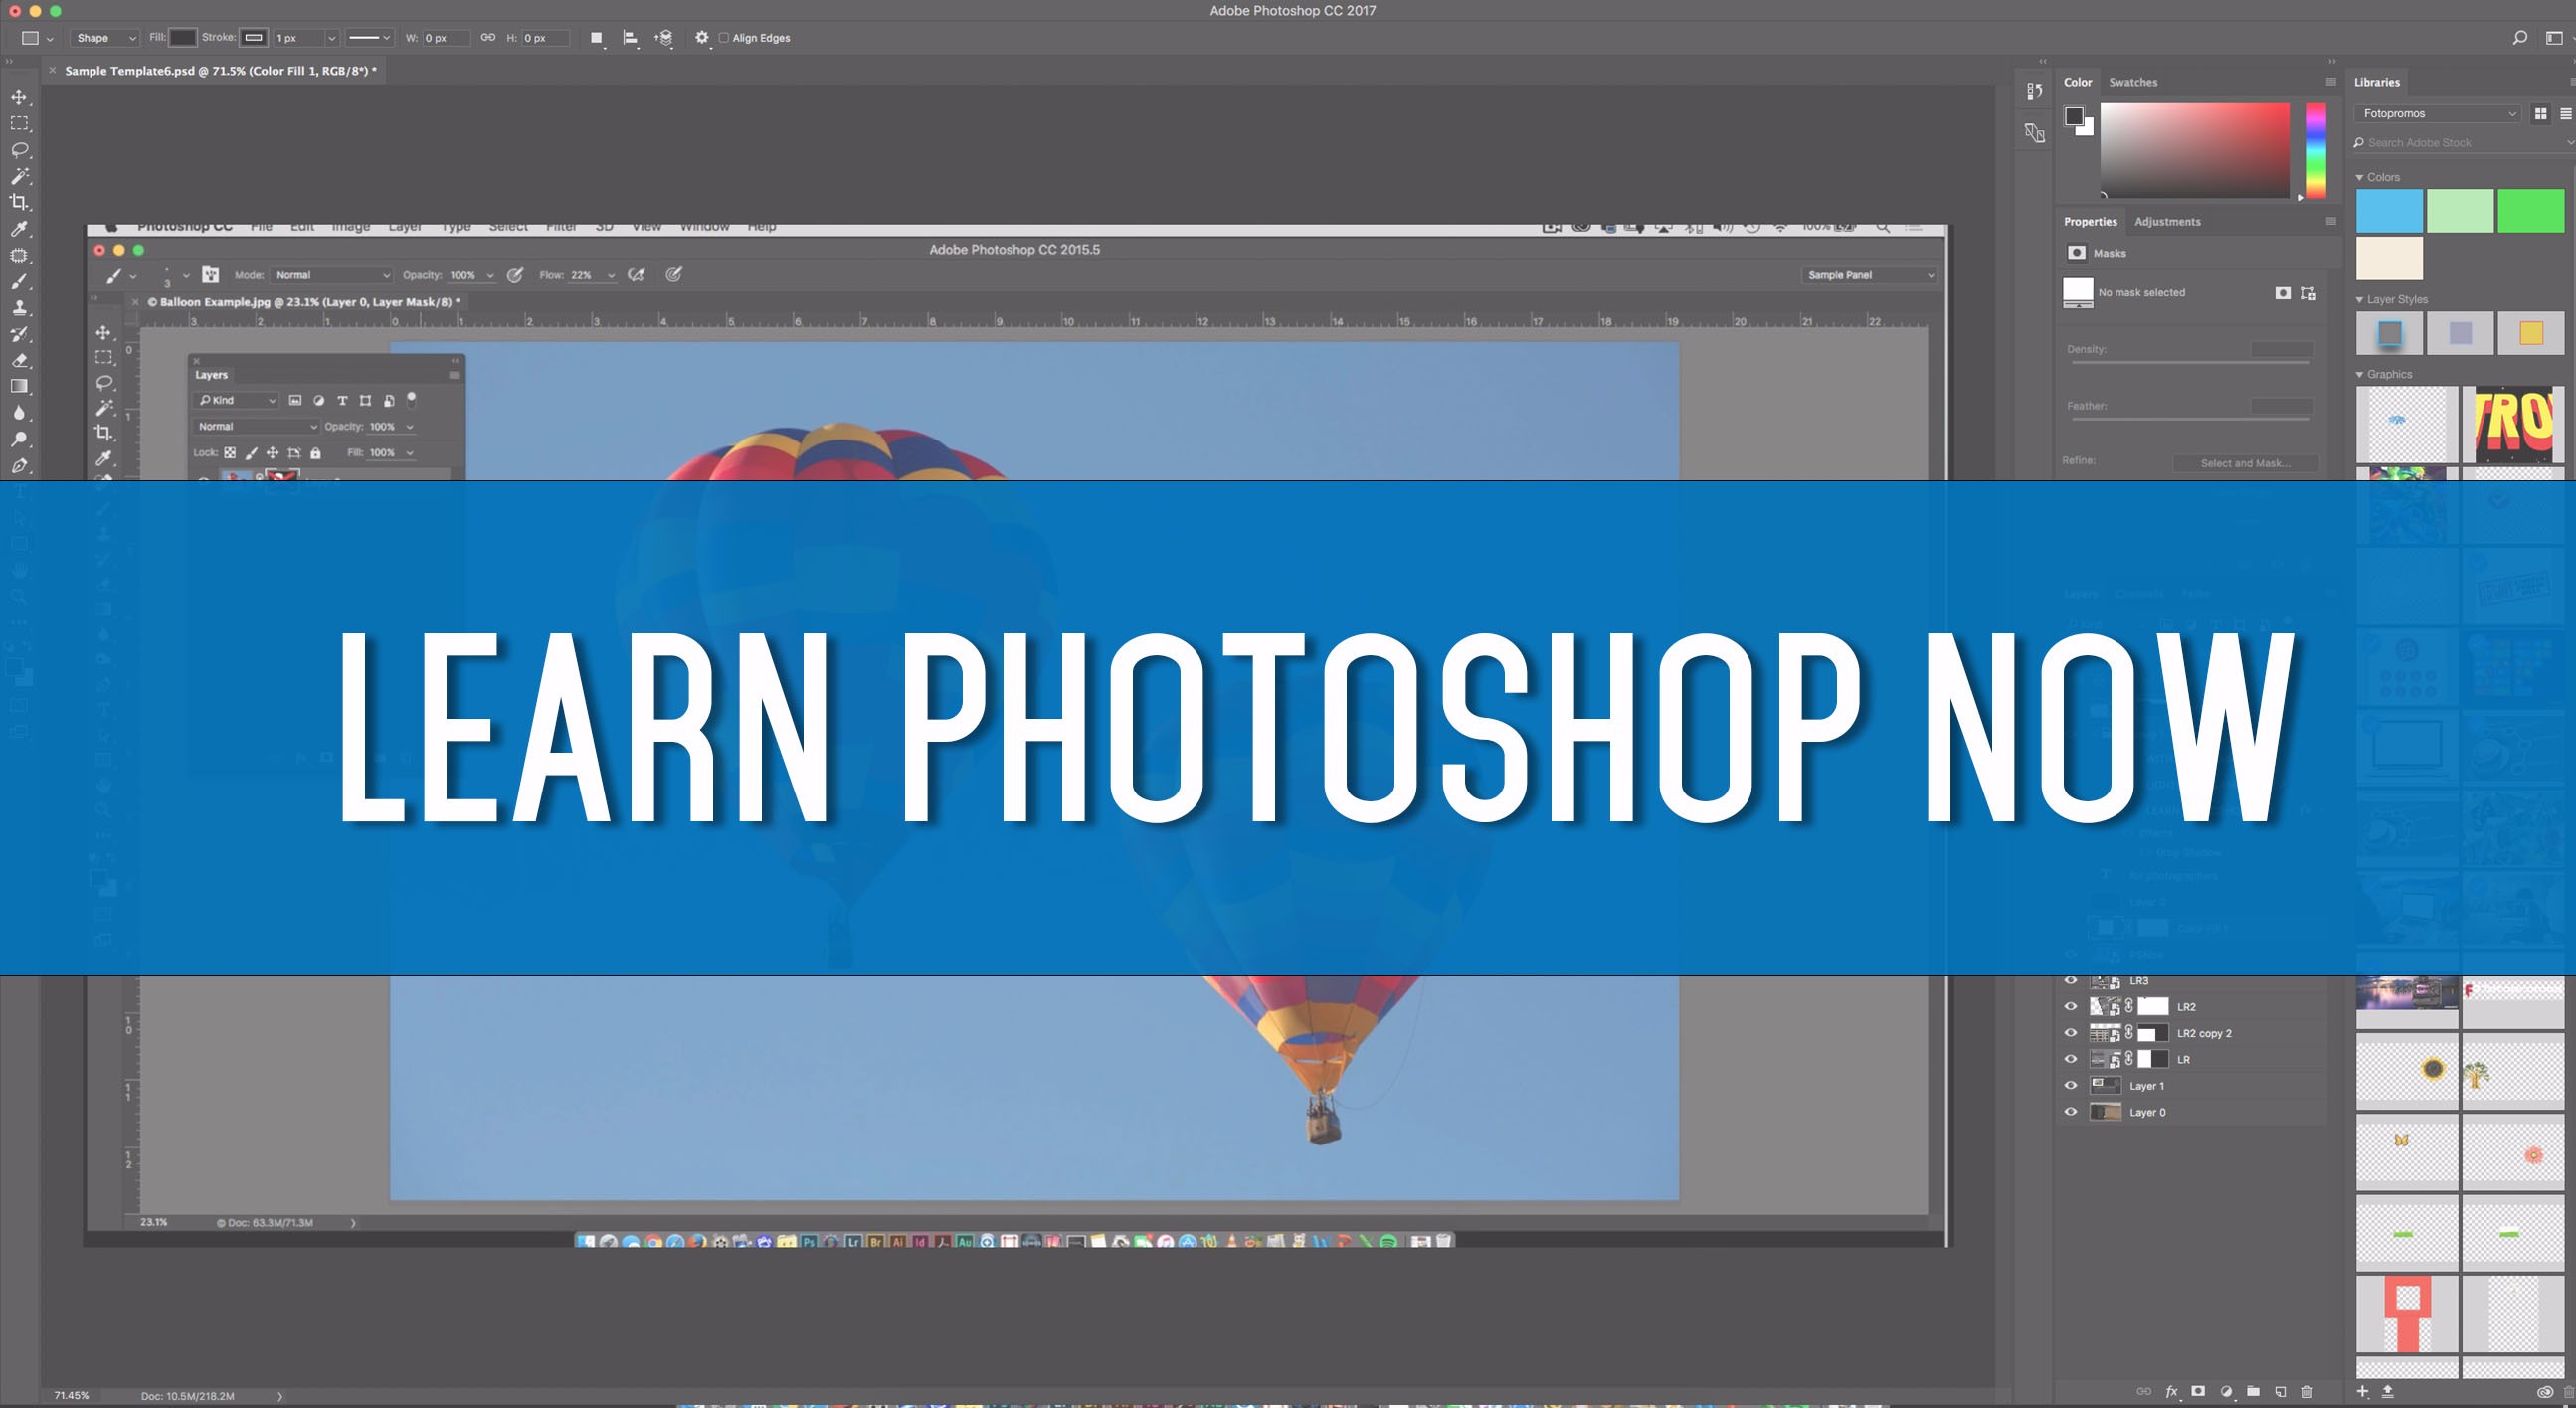Switch to the Swatches tab
This screenshot has width=2576, height=1408.
pos(2133,82)
